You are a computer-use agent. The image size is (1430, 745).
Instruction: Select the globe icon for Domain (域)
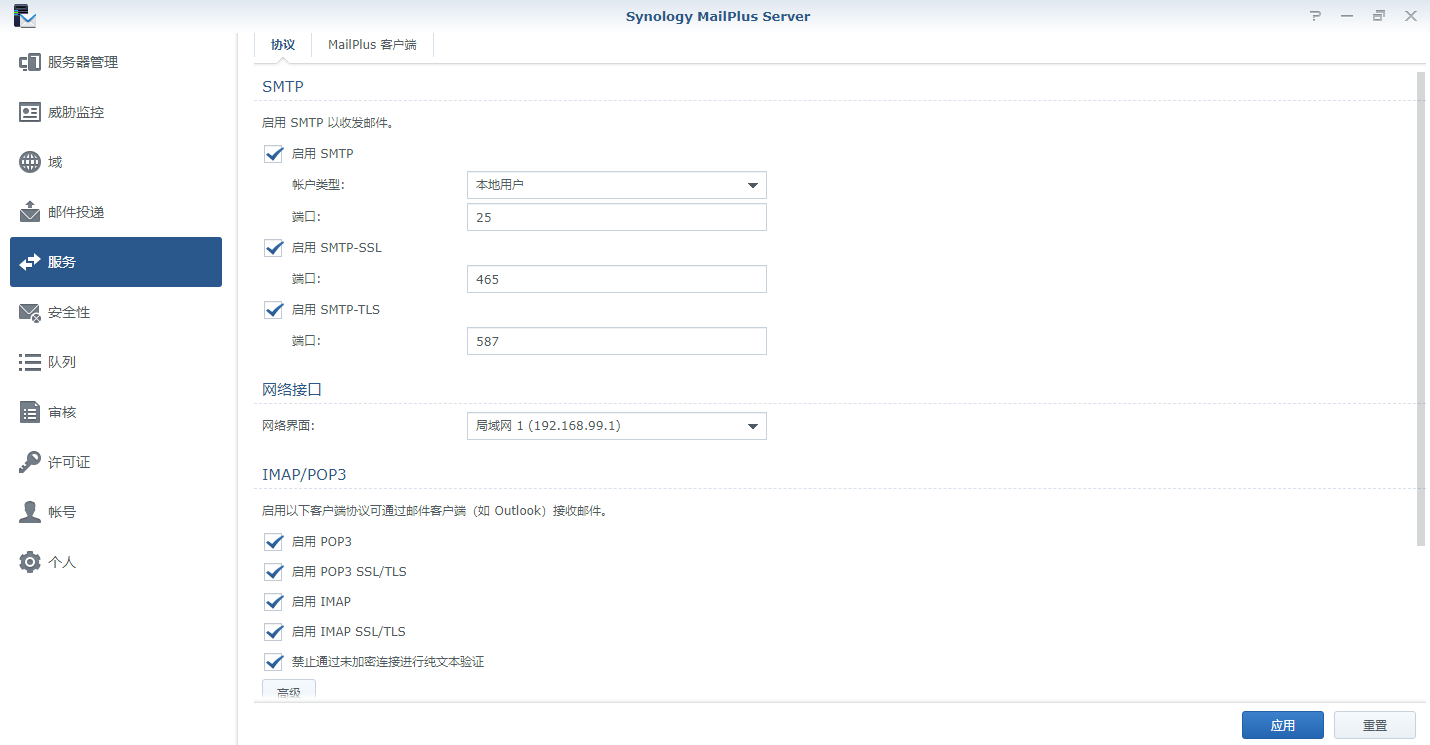tap(30, 162)
